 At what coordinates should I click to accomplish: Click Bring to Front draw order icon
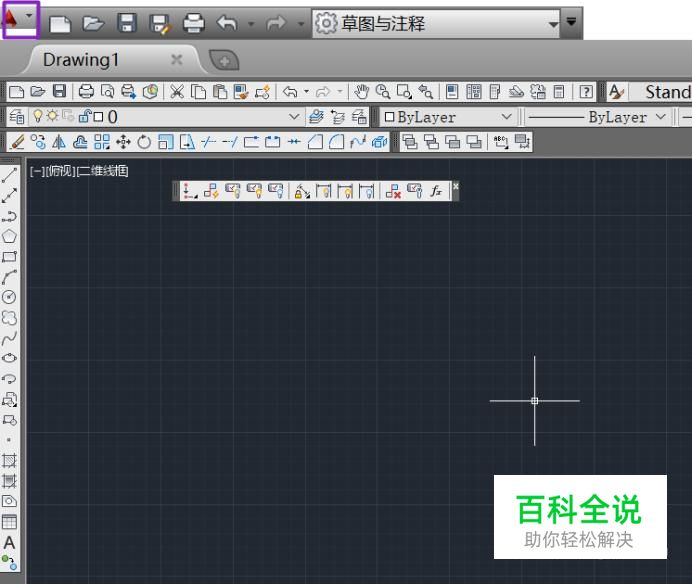pyautogui.click(x=410, y=142)
